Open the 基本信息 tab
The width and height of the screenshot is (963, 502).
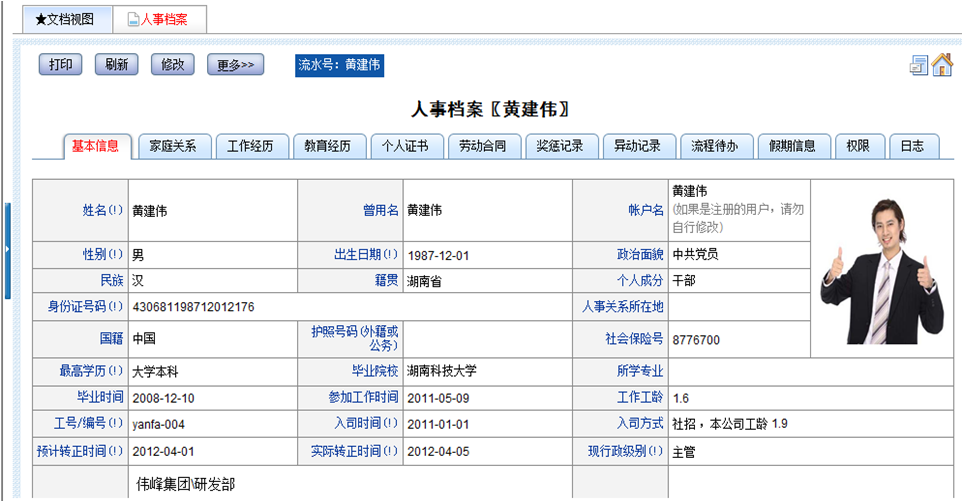pos(96,146)
